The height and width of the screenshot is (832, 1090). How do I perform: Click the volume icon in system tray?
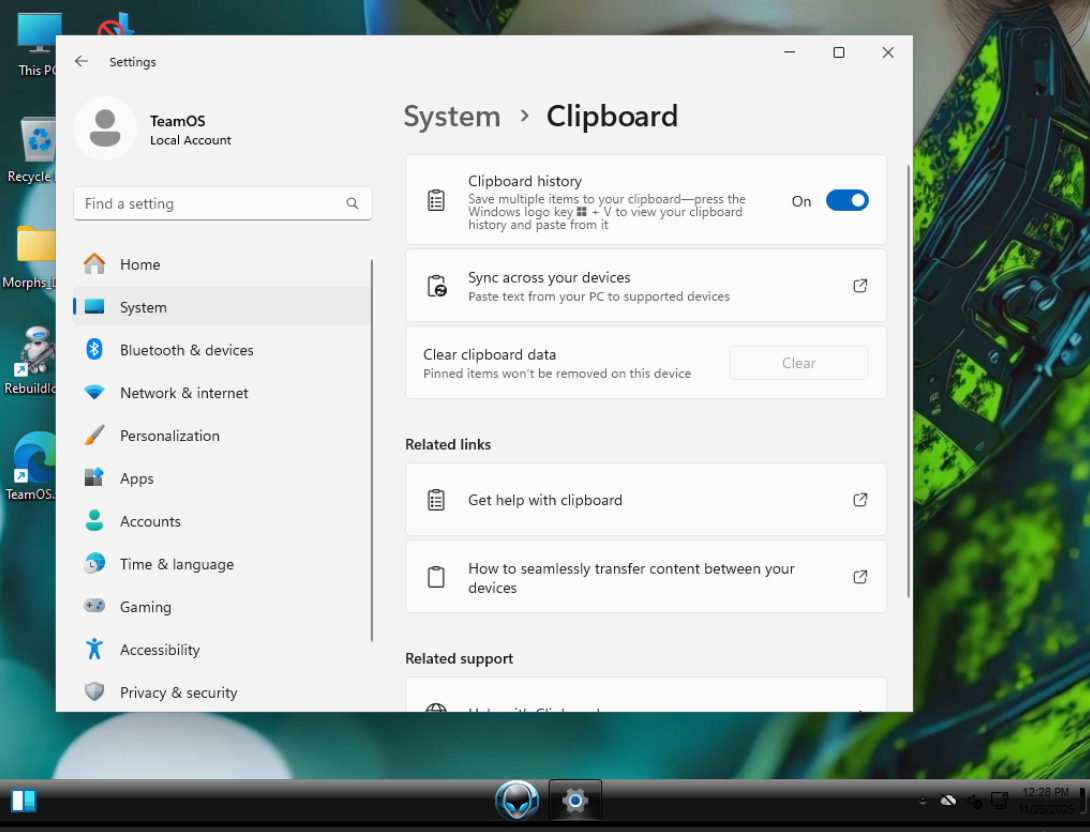[974, 801]
